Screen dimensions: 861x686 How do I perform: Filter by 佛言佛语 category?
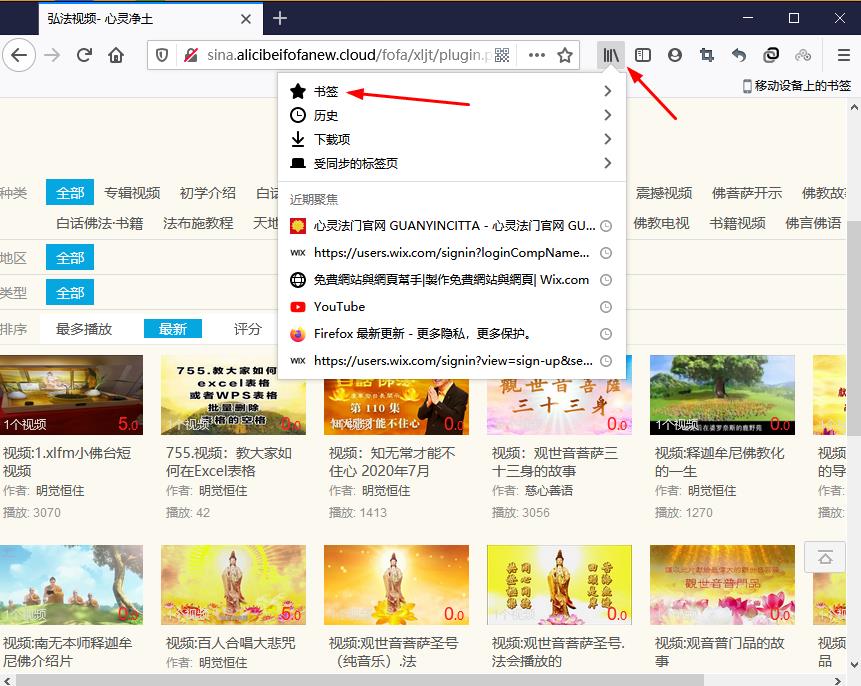pyautogui.click(x=813, y=223)
